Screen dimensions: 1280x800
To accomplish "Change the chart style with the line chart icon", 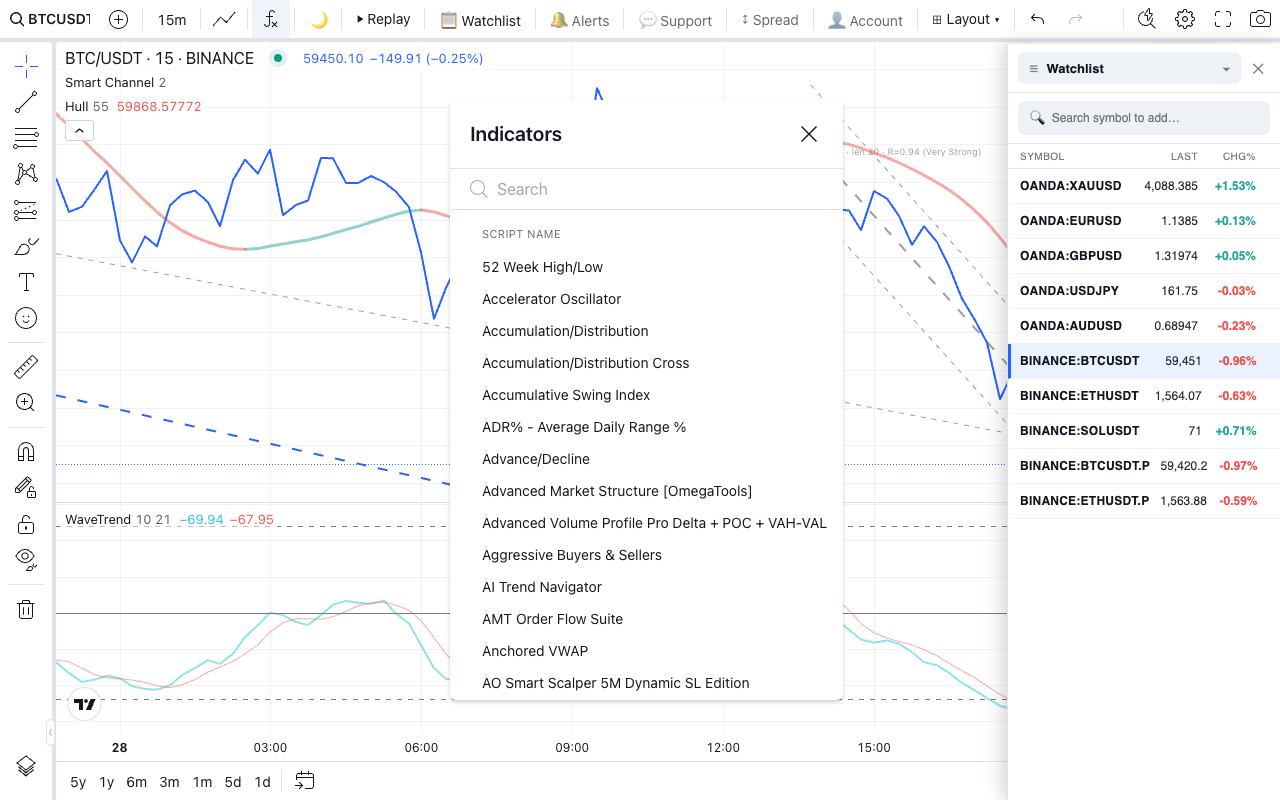I will coord(225,19).
